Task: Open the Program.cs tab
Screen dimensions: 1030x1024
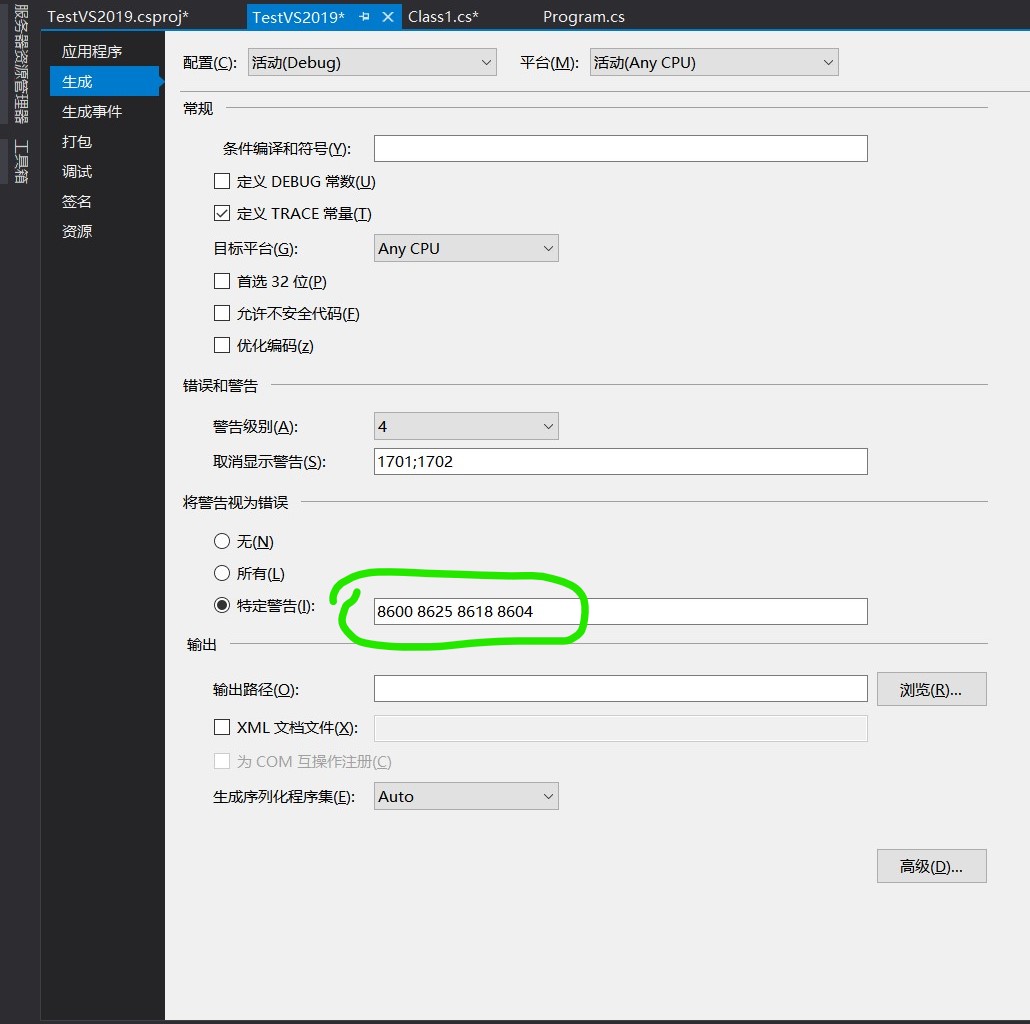Action: click(584, 17)
